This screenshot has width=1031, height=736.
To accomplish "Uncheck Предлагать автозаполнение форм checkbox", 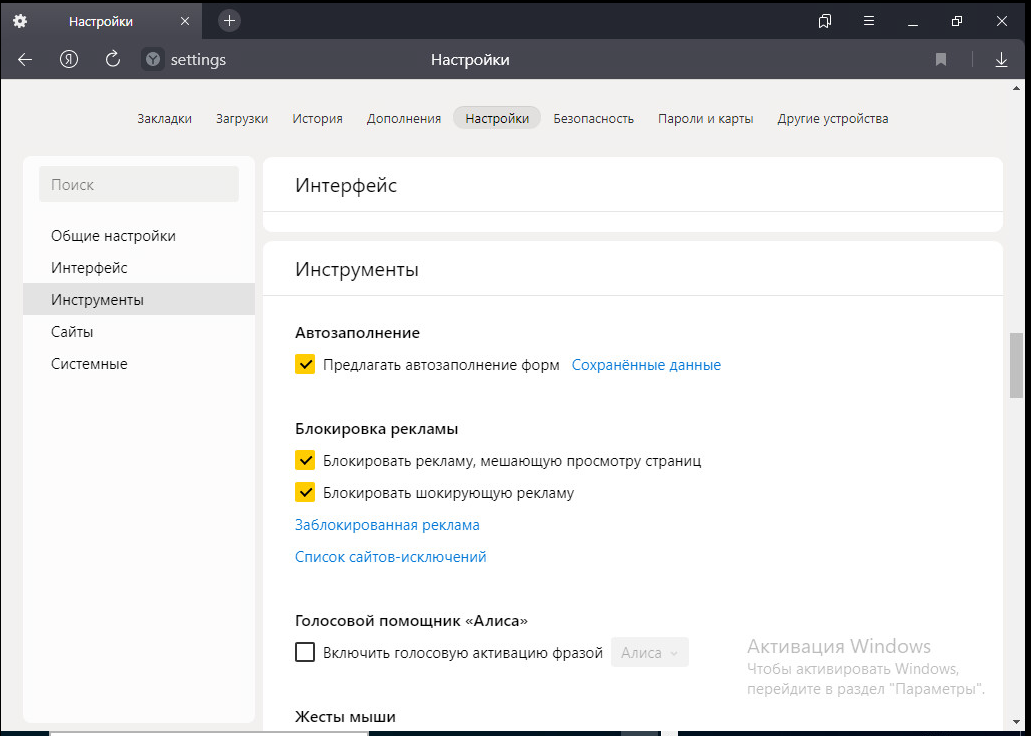I will pos(305,365).
